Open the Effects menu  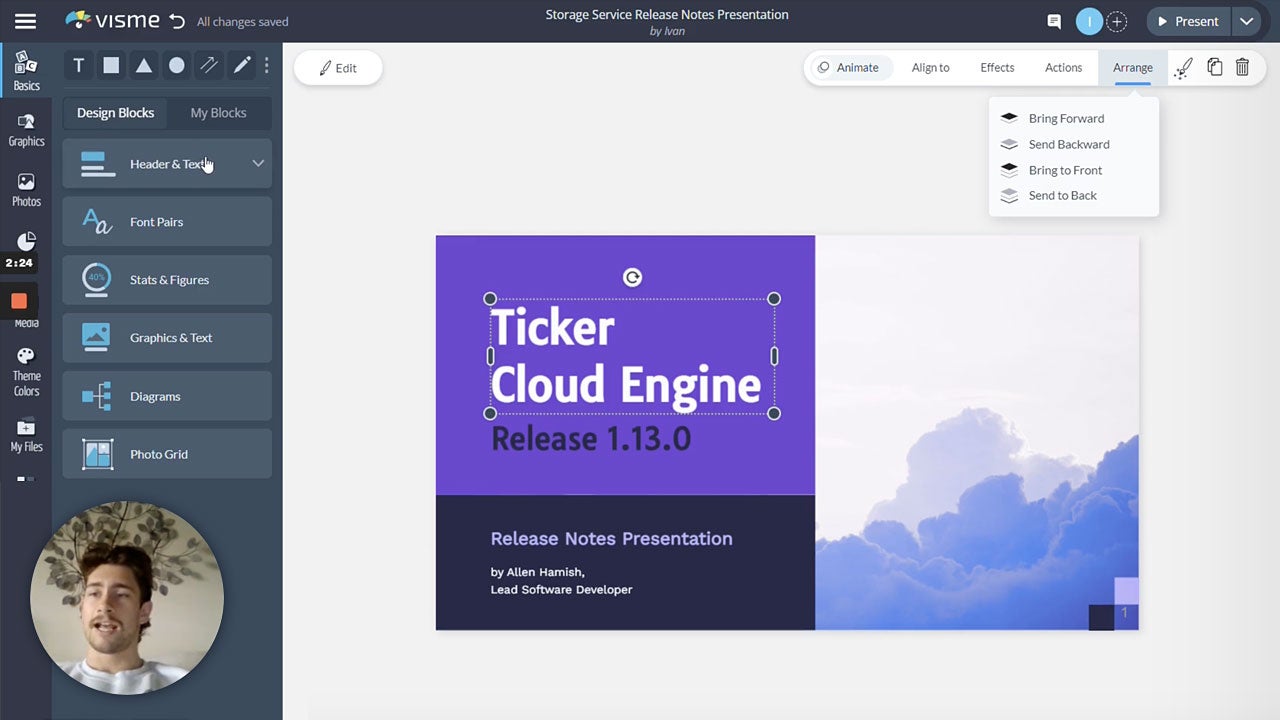(x=997, y=68)
